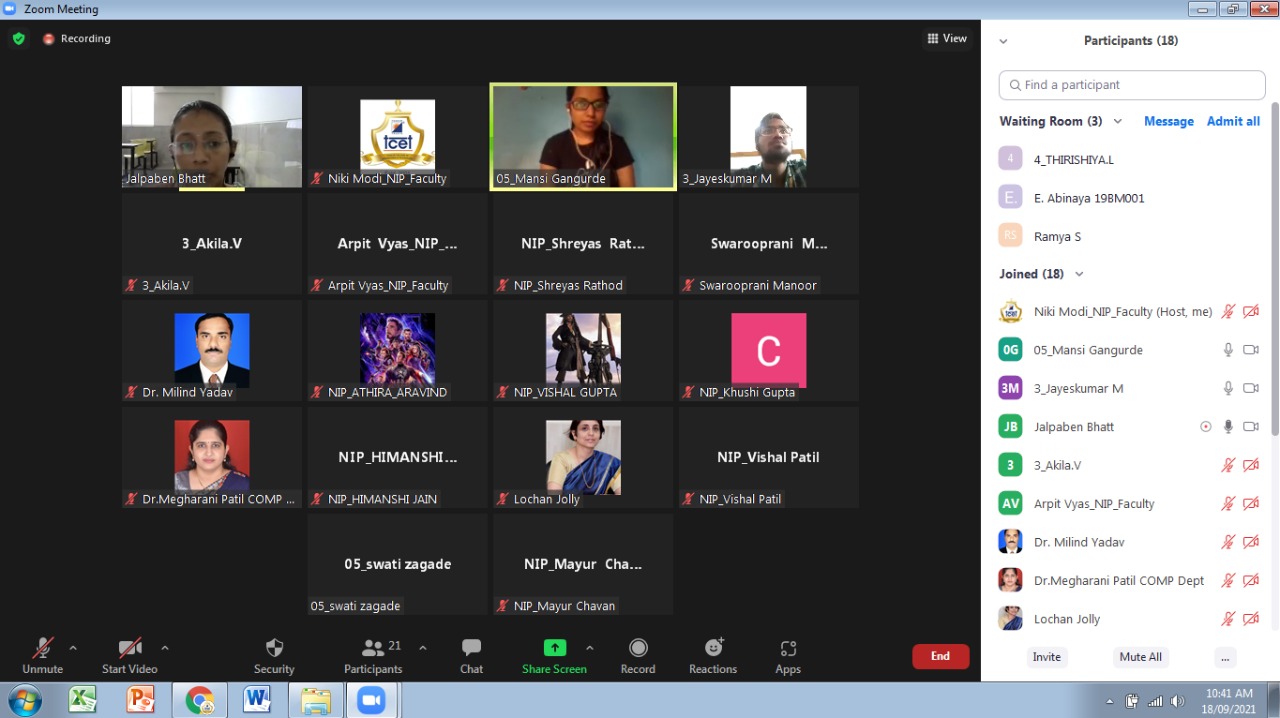Select 3_Jayeskumar M video tile
This screenshot has height=718, width=1280.
tap(769, 137)
